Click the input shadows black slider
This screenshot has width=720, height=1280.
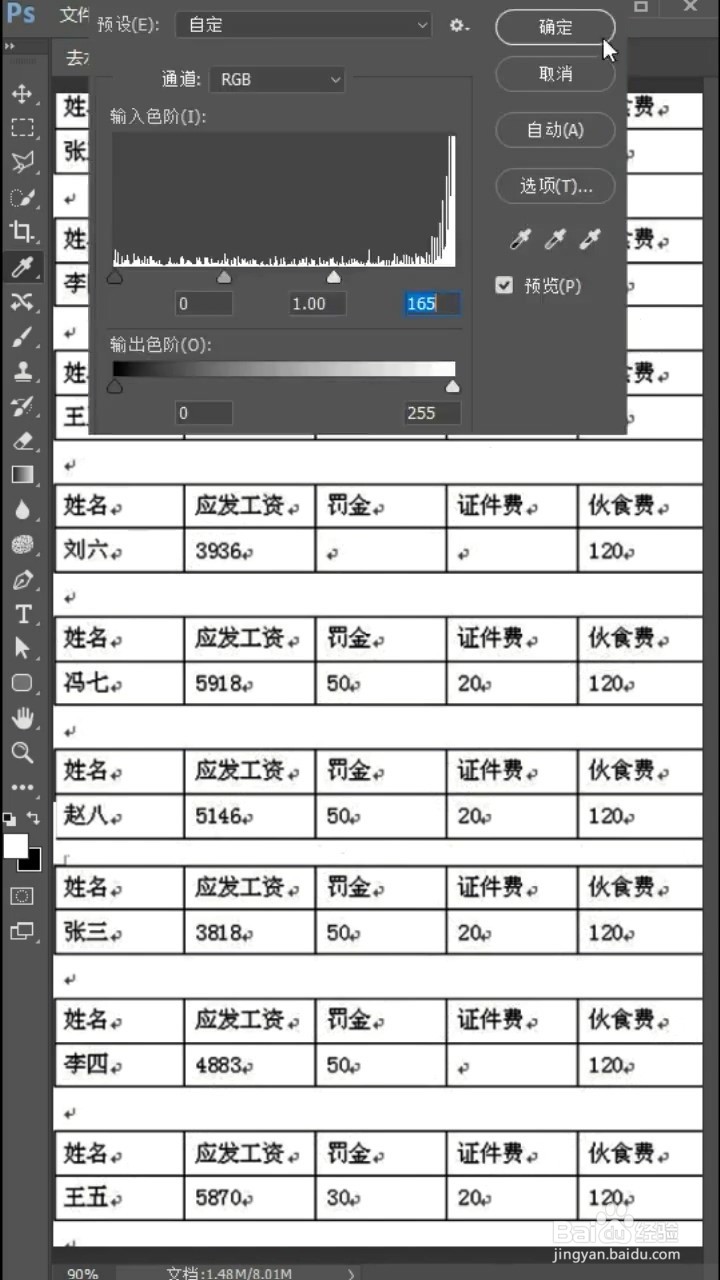[x=115, y=277]
